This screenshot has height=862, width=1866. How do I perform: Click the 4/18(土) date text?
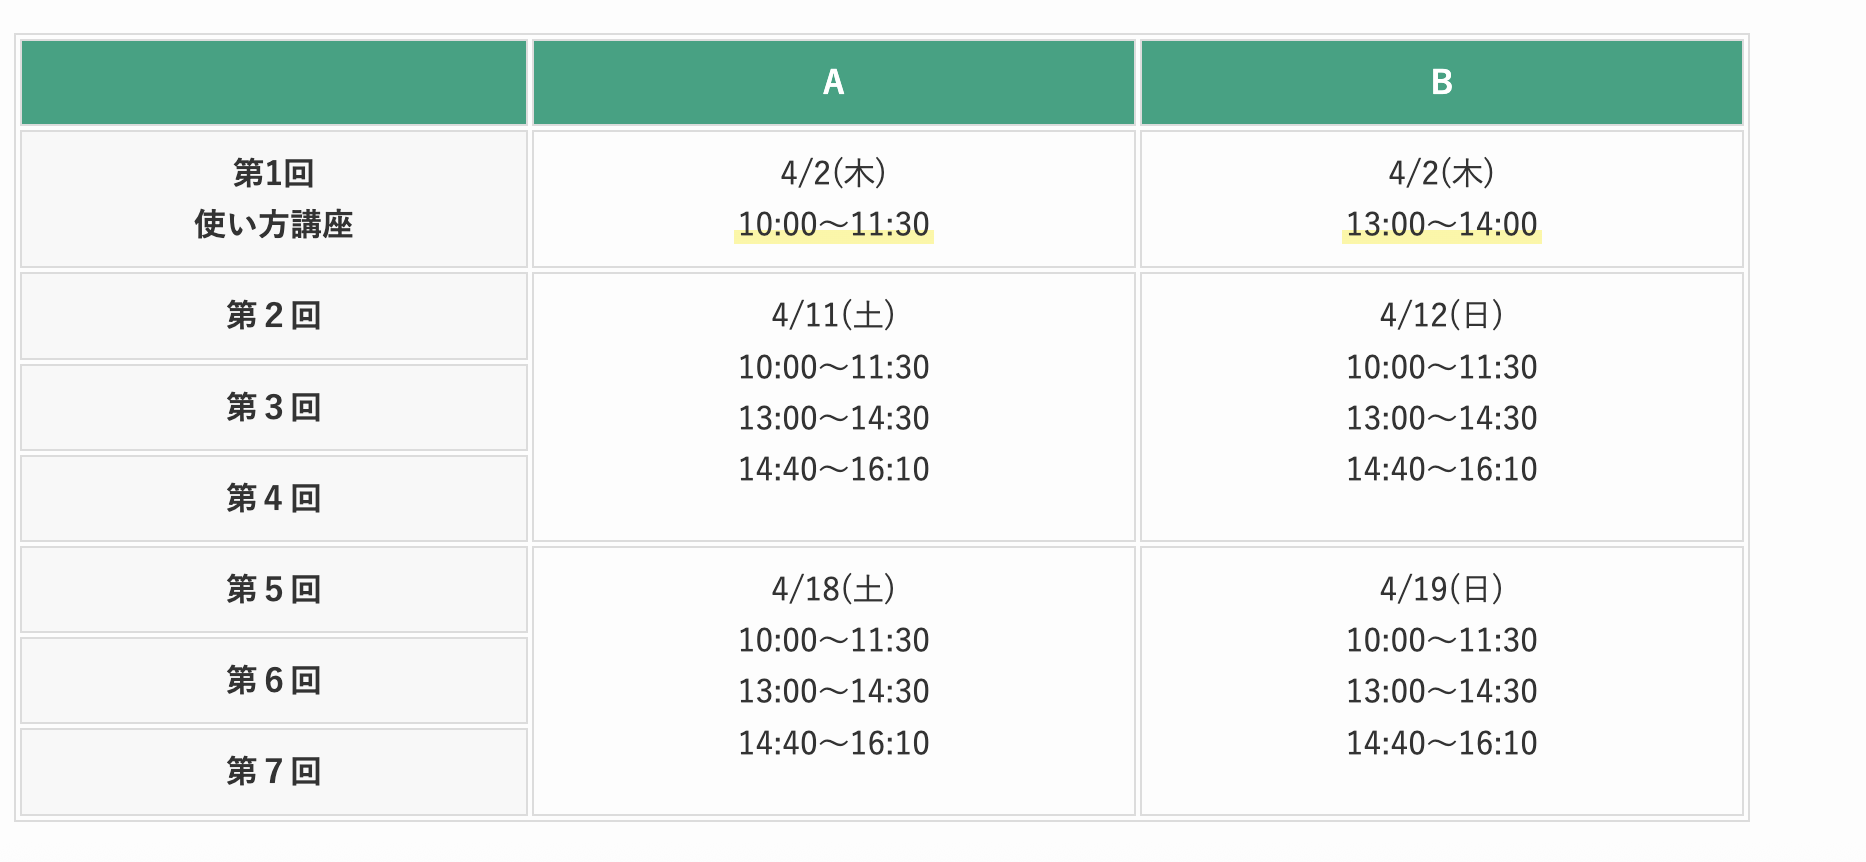[833, 589]
